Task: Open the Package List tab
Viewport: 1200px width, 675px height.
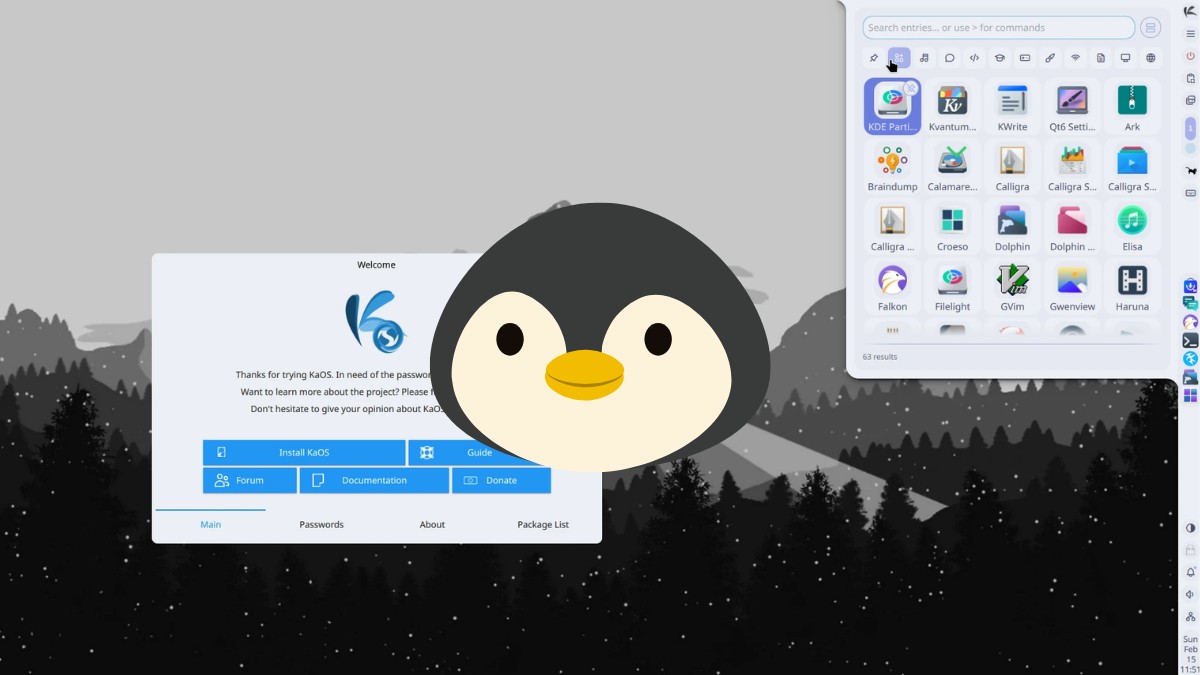Action: point(542,524)
